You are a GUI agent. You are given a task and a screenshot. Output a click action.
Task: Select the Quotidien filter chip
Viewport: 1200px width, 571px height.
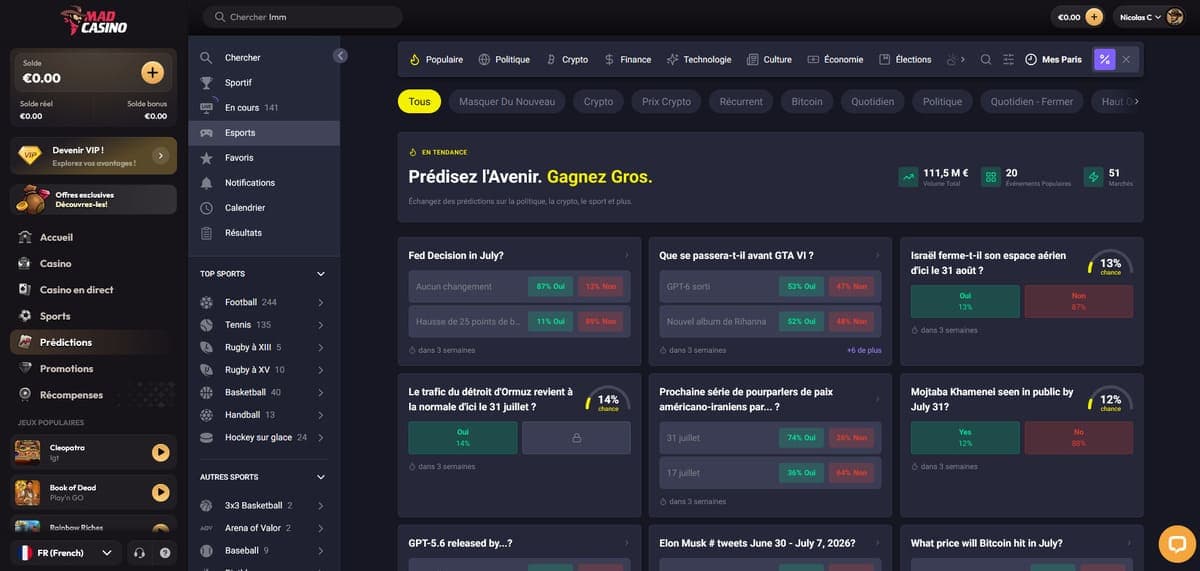(872, 101)
